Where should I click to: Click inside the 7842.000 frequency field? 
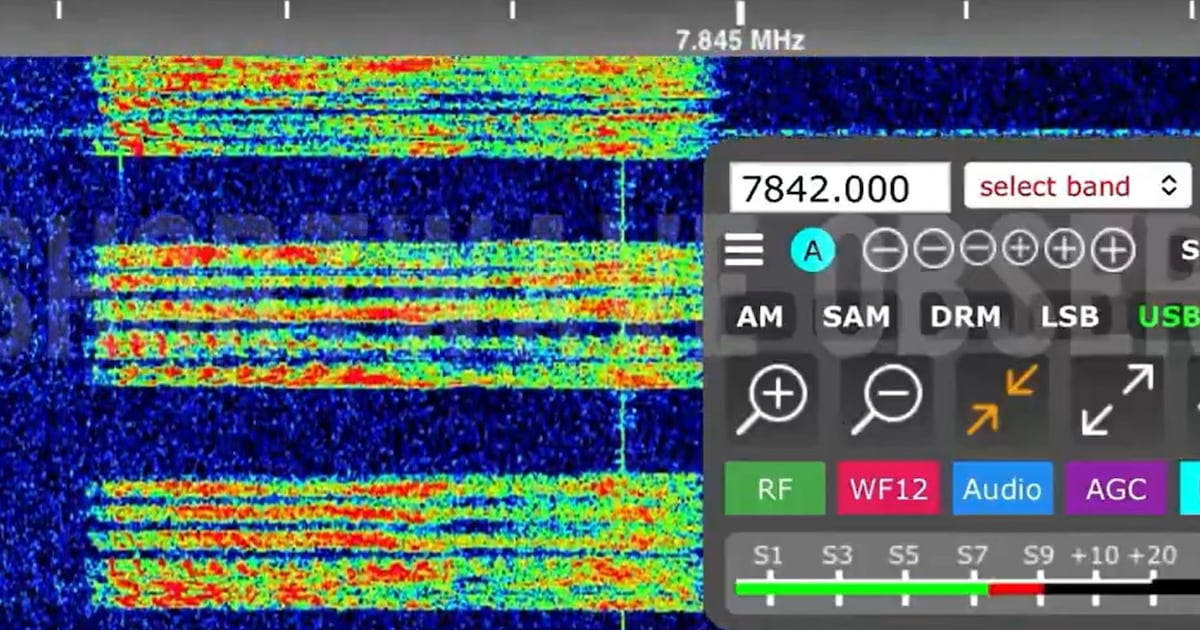[840, 186]
